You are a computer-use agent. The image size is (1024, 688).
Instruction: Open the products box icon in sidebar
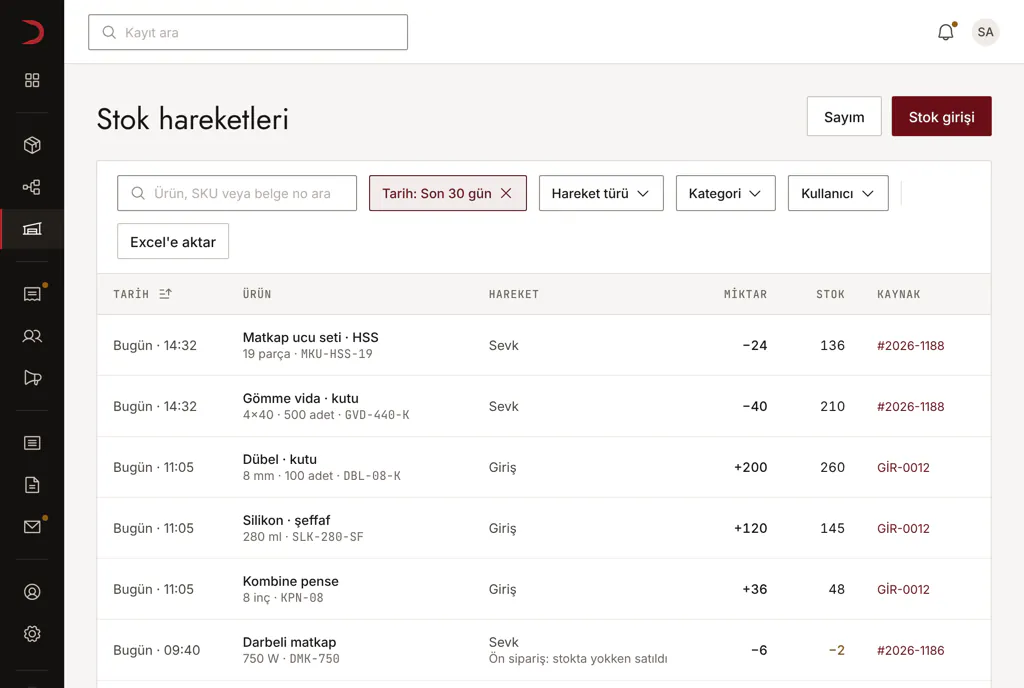(x=32, y=145)
